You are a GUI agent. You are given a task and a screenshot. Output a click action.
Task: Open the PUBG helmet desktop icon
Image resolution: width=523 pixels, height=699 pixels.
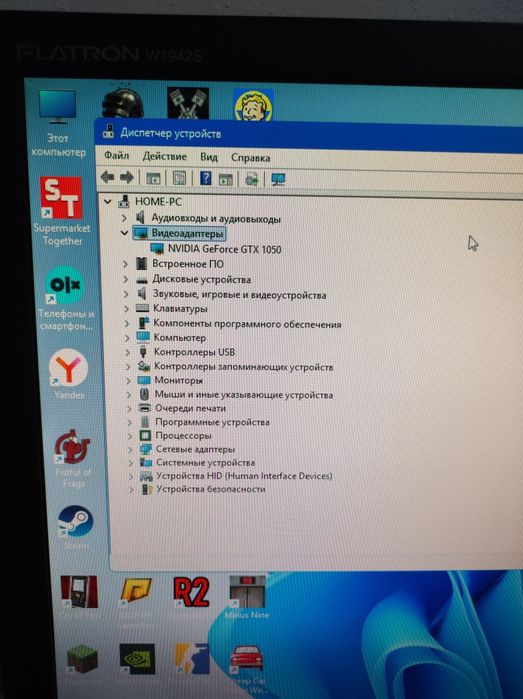123,104
